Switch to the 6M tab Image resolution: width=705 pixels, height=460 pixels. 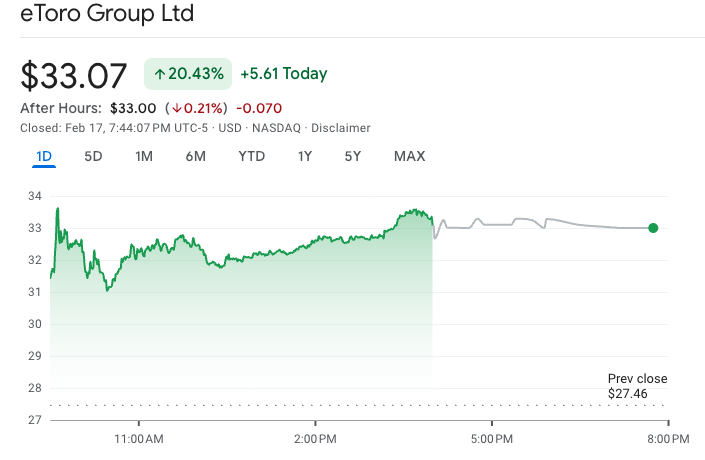[x=195, y=156]
